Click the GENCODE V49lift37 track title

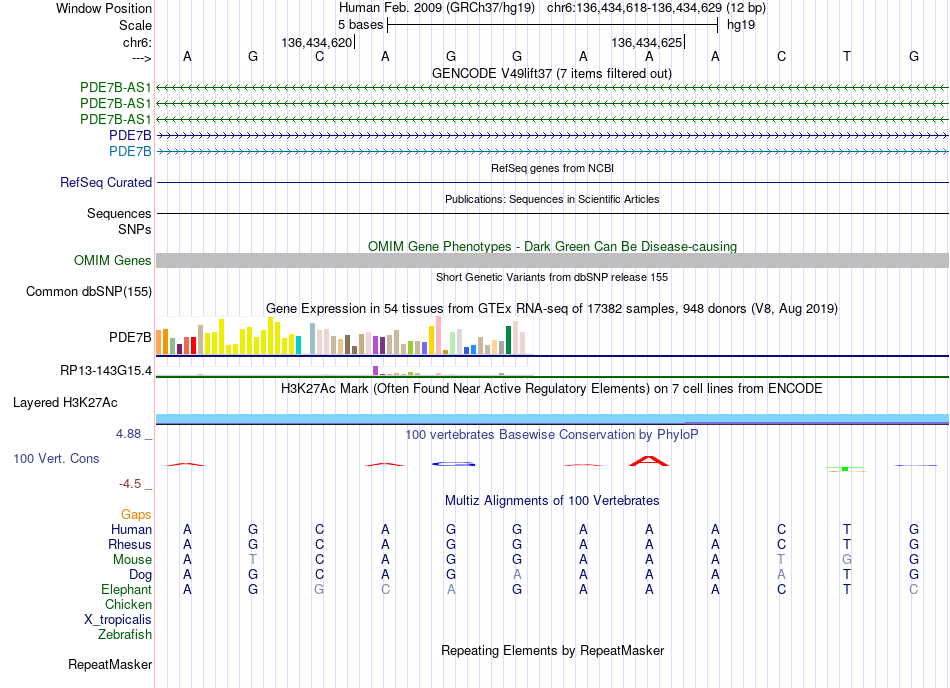551,73
